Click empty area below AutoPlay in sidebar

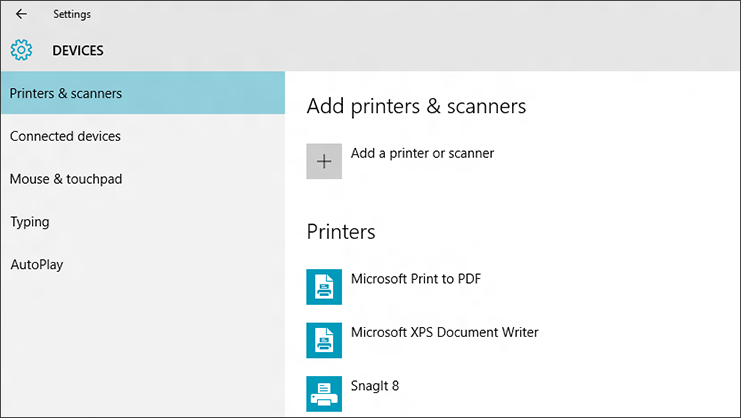[x=140, y=350]
